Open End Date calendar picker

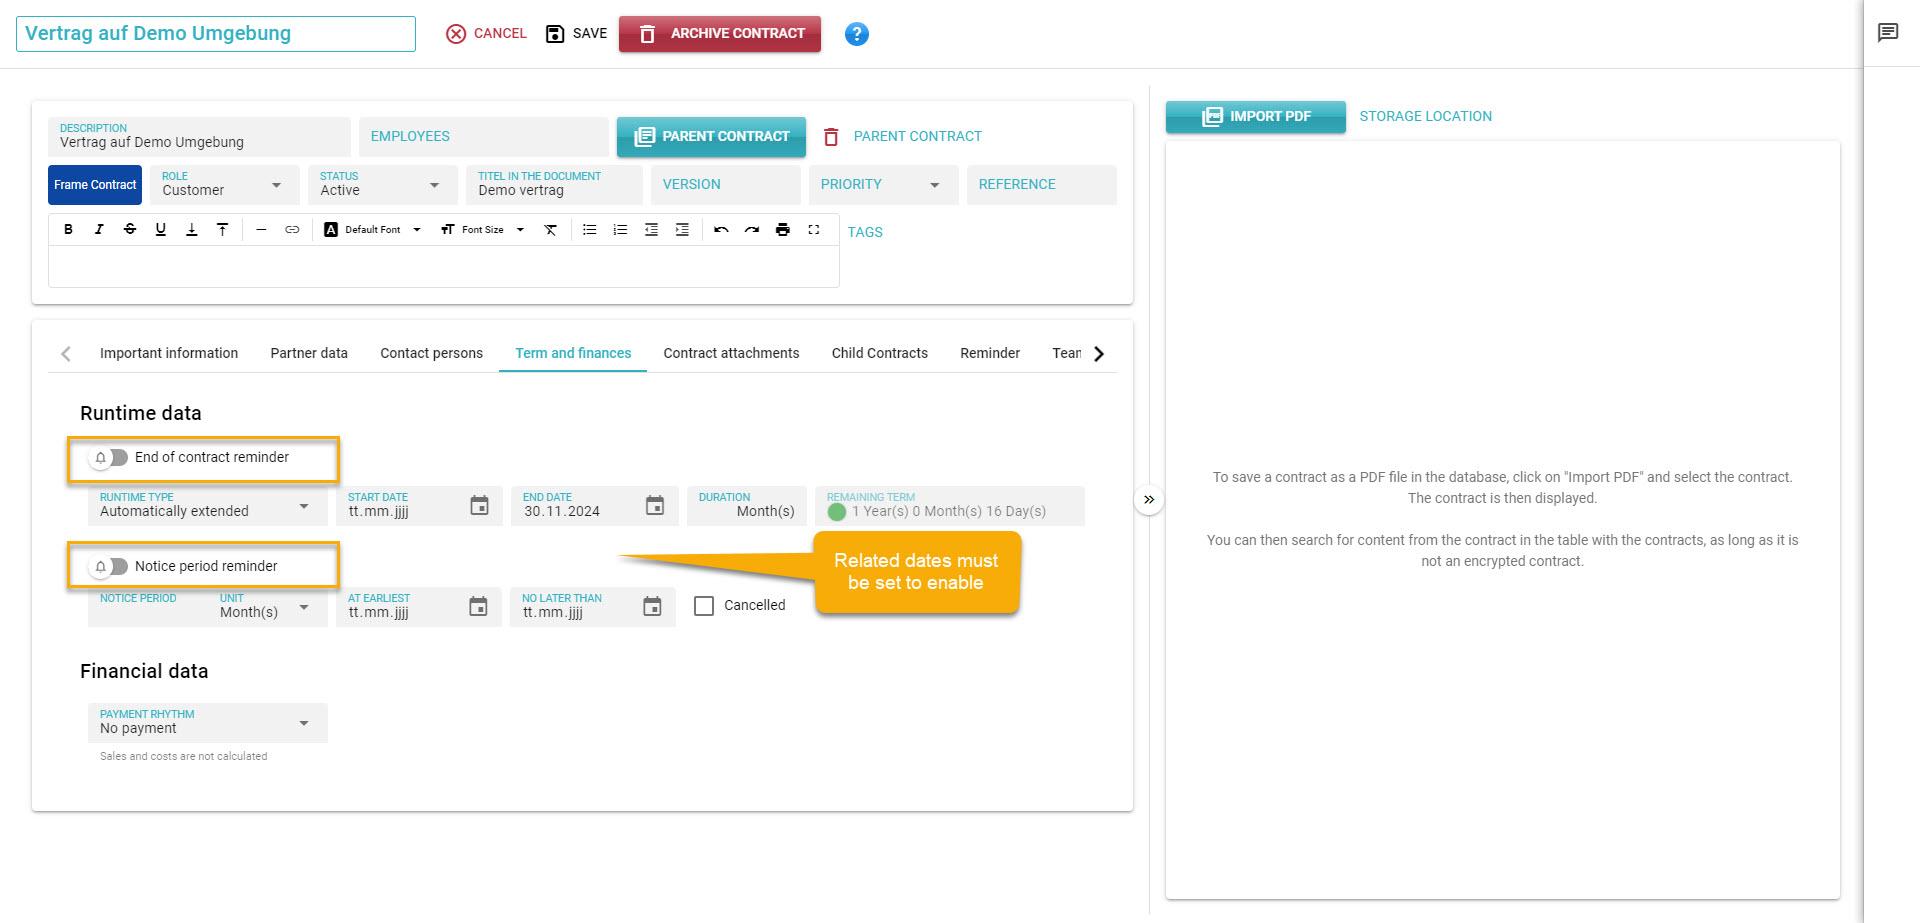(655, 506)
